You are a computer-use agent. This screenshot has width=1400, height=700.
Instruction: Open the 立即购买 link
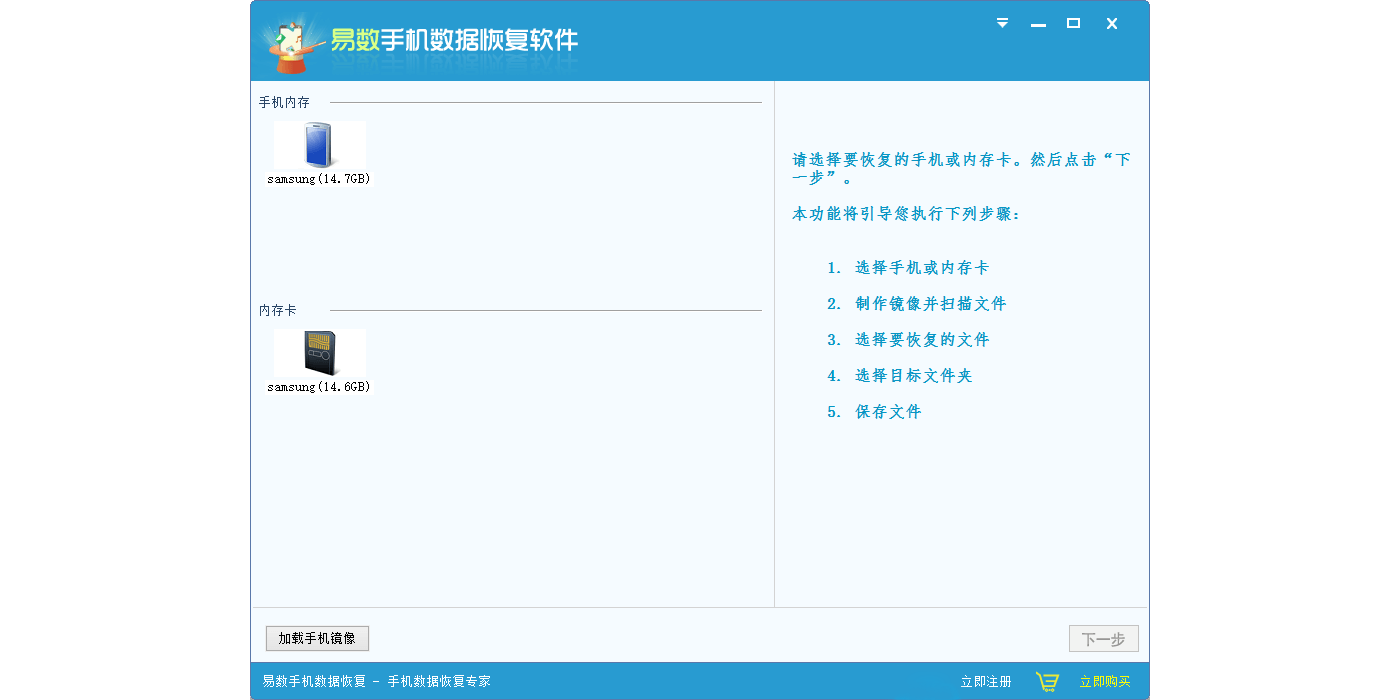[x=1105, y=682]
